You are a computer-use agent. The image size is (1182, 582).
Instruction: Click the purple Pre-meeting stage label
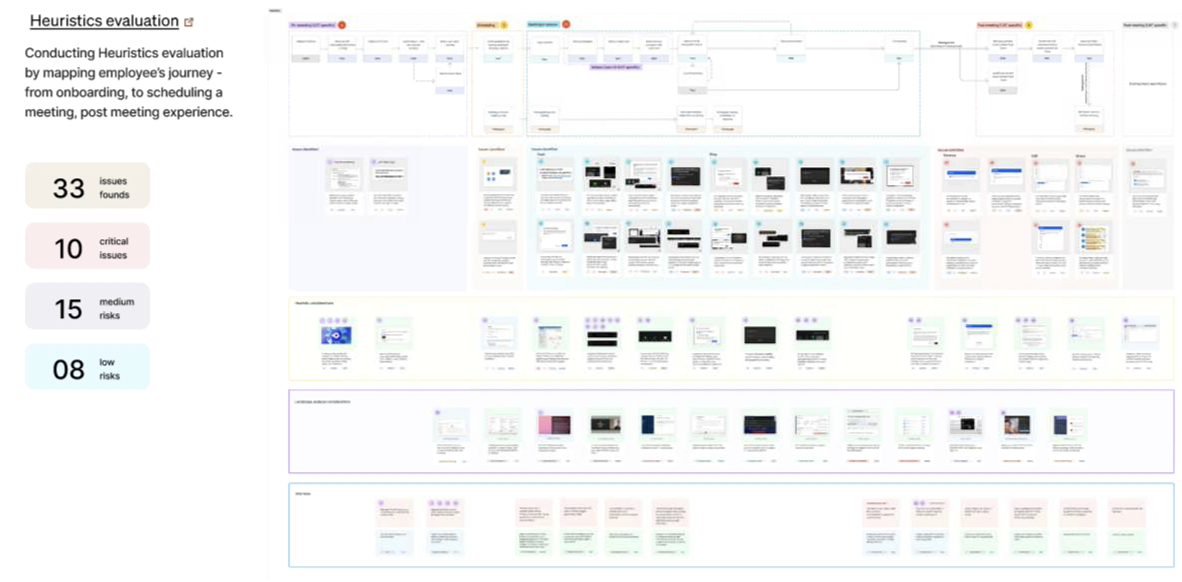tap(312, 24)
